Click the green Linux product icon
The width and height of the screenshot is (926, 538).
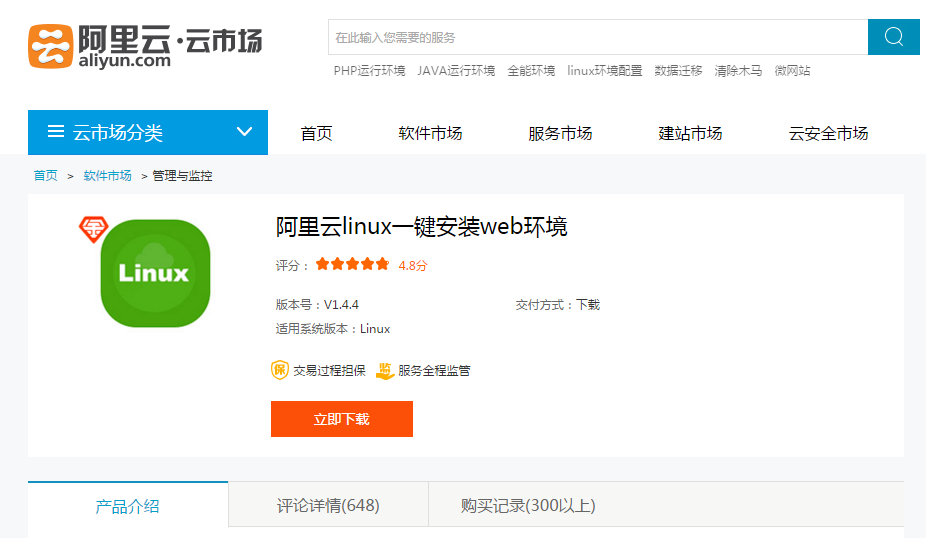tap(155, 273)
